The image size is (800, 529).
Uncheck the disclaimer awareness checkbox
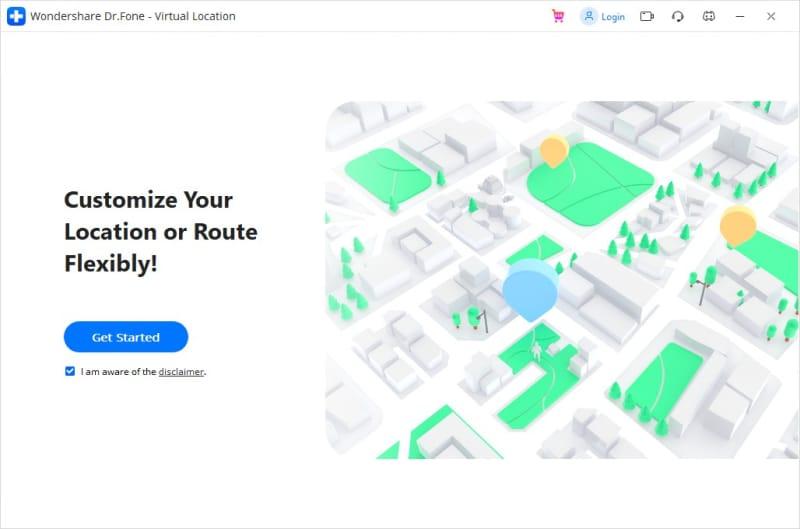[x=70, y=371]
